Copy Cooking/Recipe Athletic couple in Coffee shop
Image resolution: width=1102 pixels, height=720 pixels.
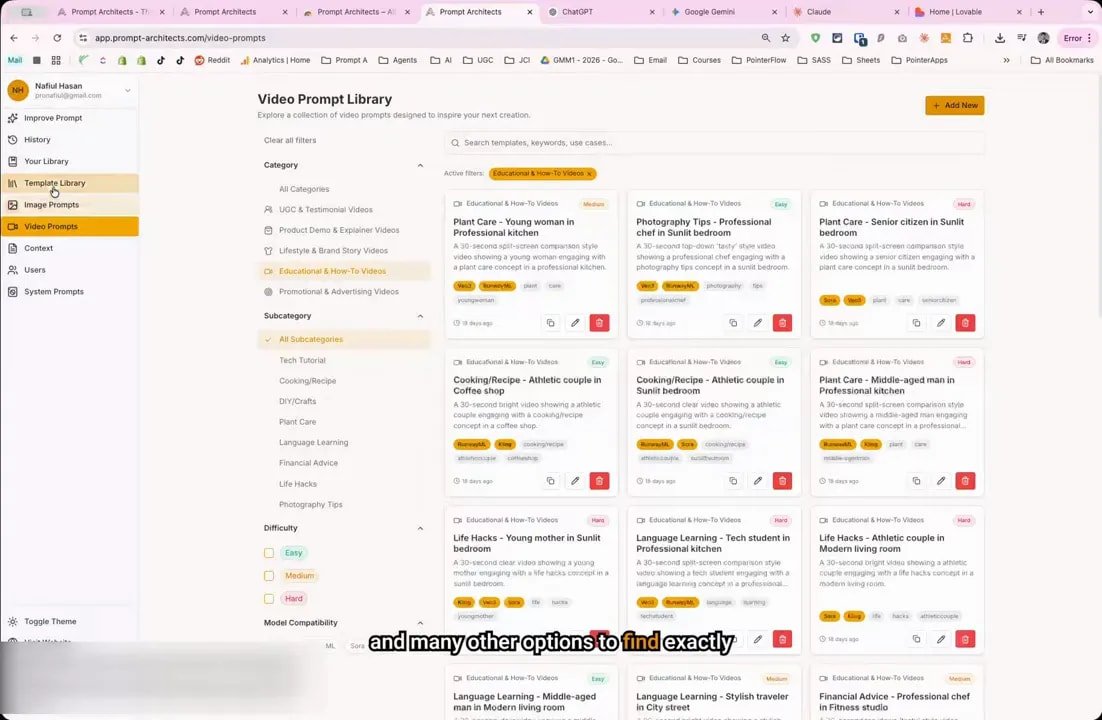[x=550, y=481]
